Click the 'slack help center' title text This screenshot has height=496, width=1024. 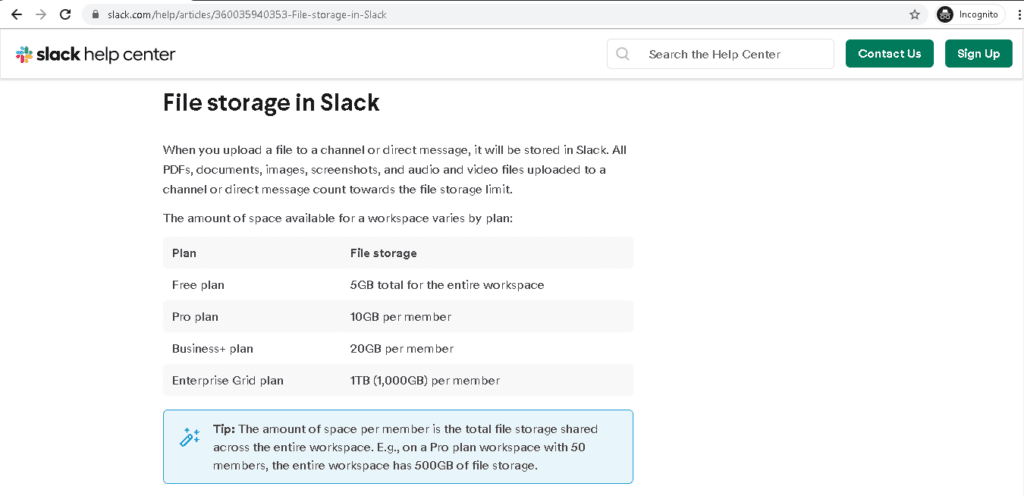click(x=105, y=54)
